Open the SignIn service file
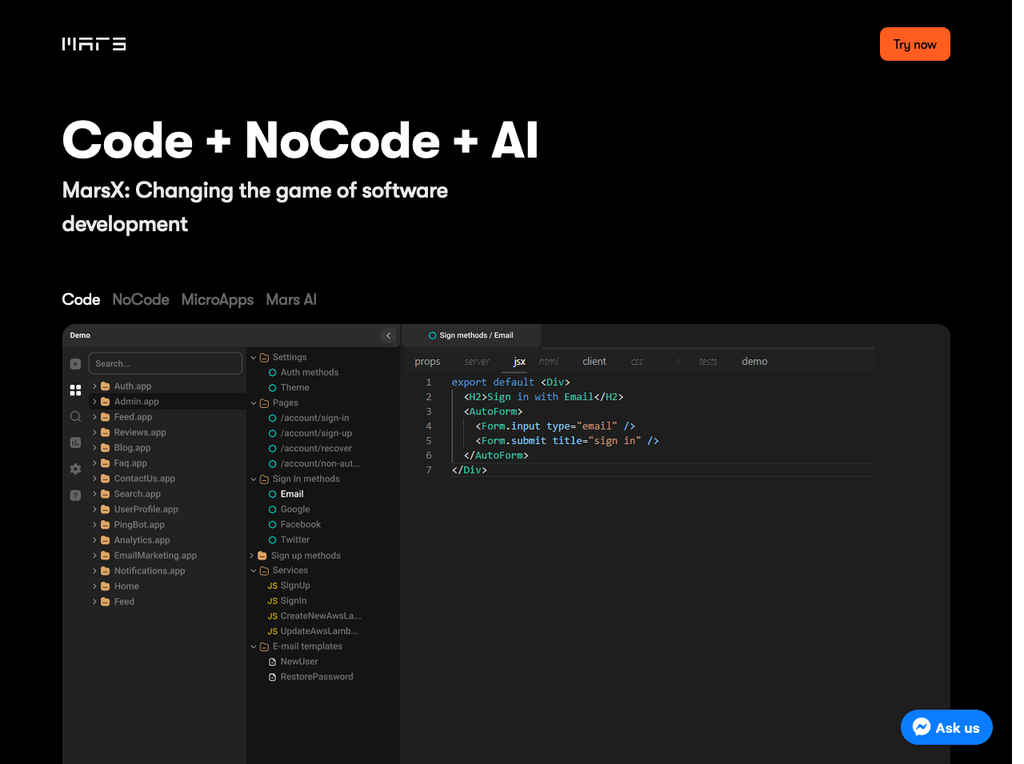Viewport: 1024px width, 764px height. coord(293,601)
